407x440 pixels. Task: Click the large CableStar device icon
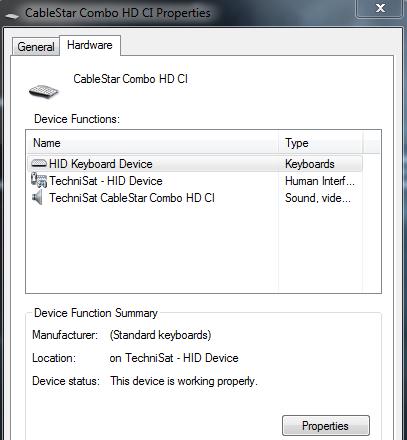pos(44,91)
